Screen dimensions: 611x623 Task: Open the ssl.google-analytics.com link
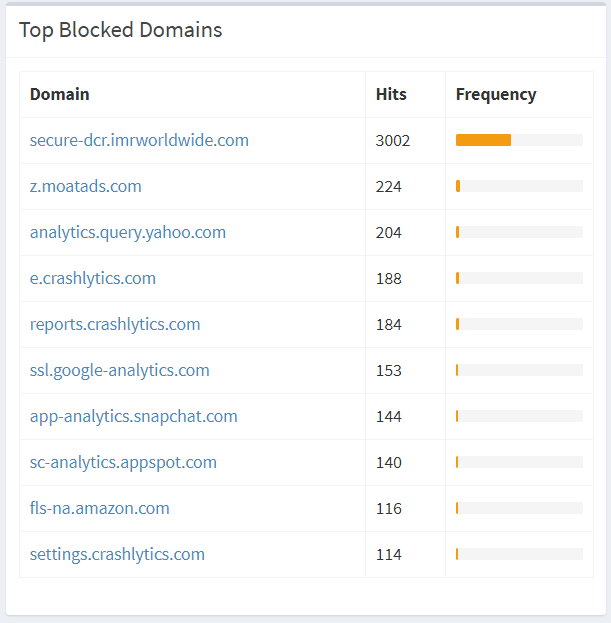pyautogui.click(x=119, y=370)
